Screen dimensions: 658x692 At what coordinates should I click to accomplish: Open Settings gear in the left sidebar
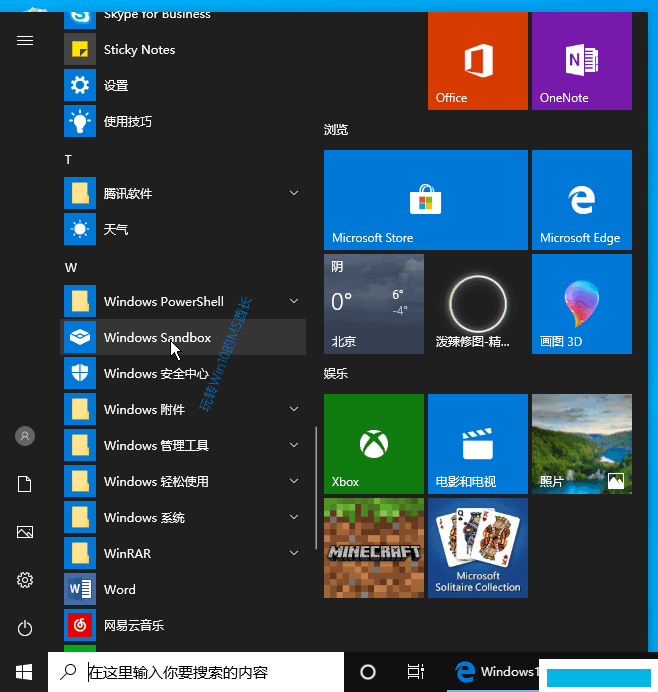[25, 580]
